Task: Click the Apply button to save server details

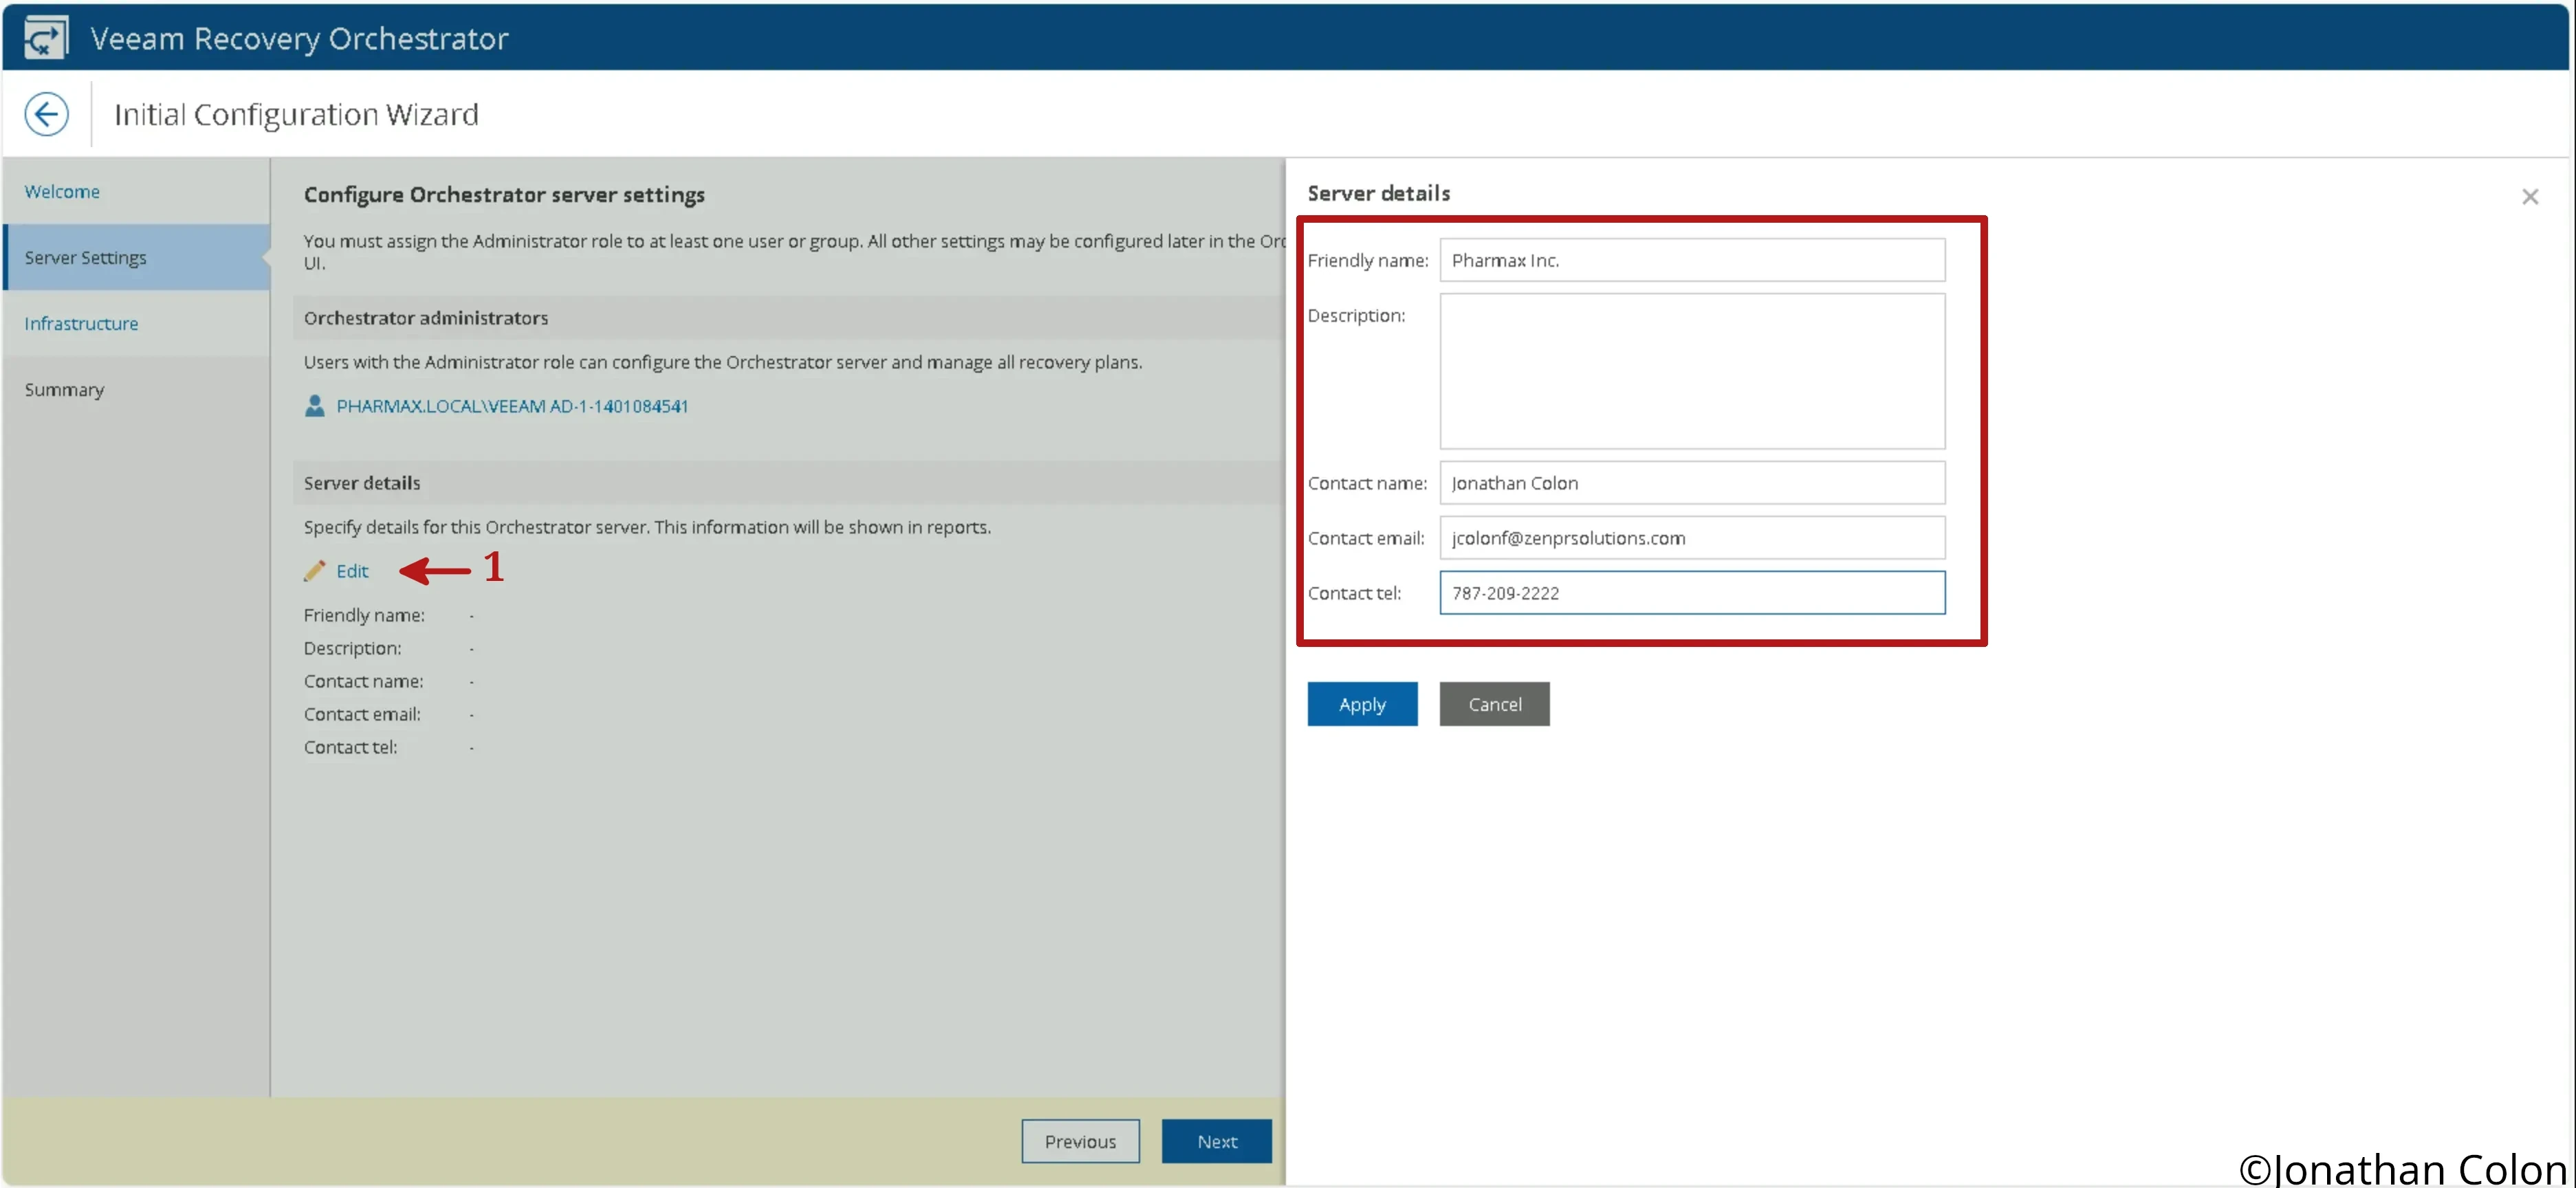Action: point(1362,703)
